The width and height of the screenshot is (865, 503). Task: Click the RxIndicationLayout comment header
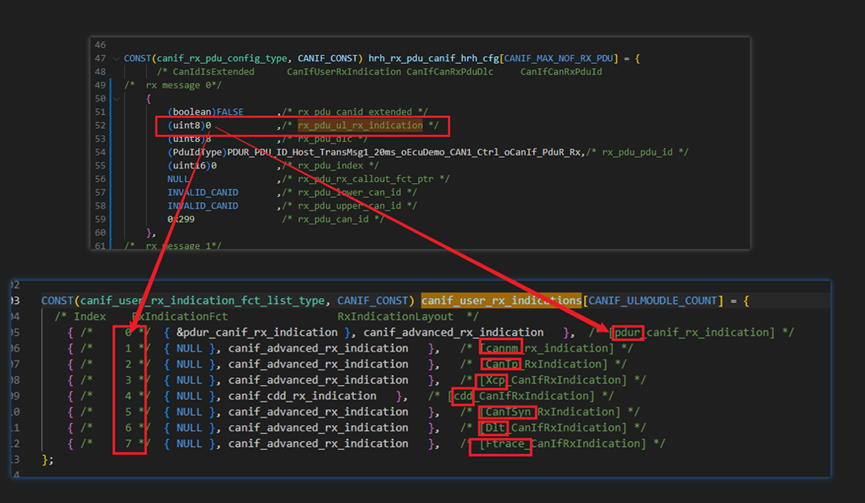click(x=395, y=317)
